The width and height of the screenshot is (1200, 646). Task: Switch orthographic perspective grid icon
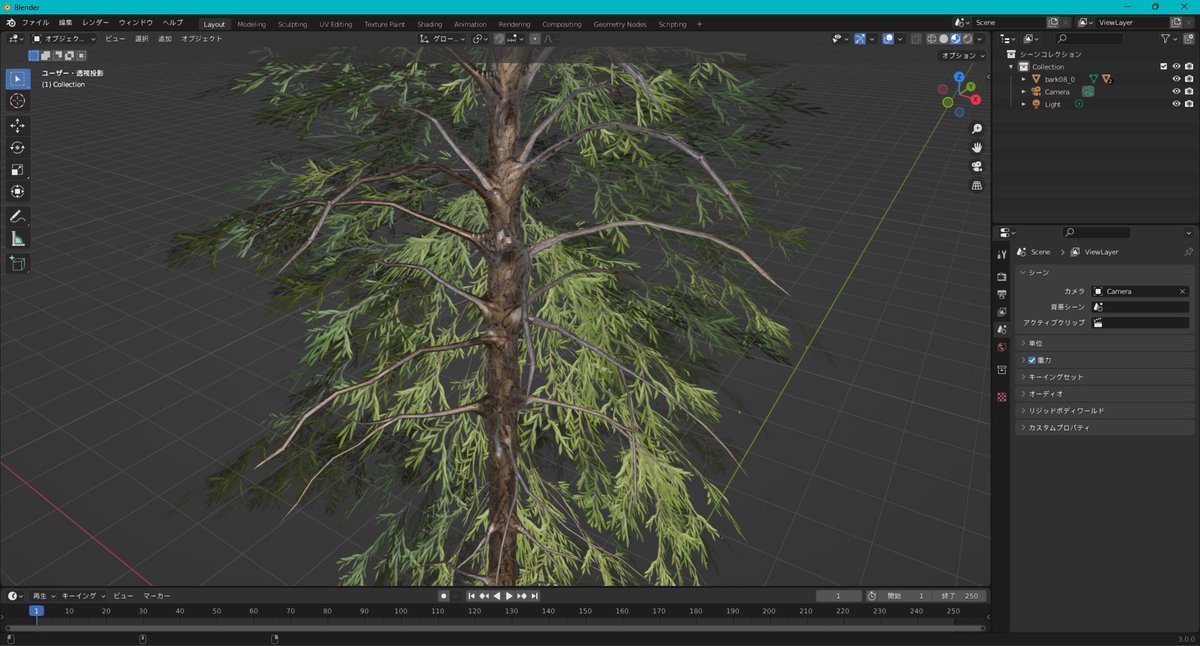[x=977, y=185]
